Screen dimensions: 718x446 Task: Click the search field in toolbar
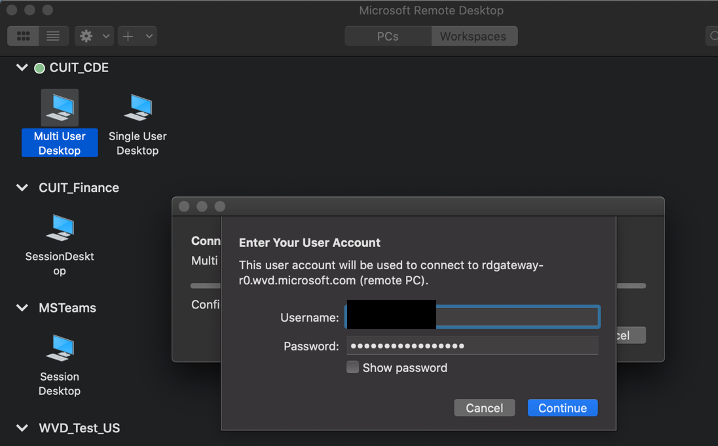(712, 36)
